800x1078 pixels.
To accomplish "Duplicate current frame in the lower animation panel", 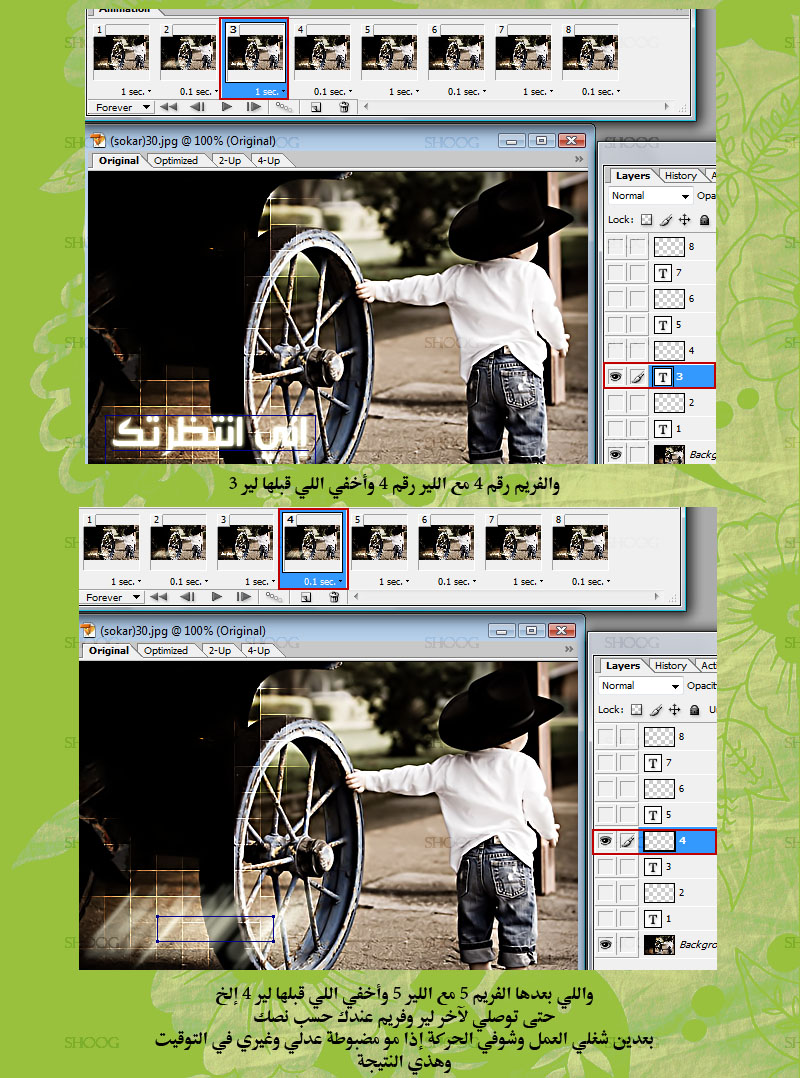I will 305,597.
